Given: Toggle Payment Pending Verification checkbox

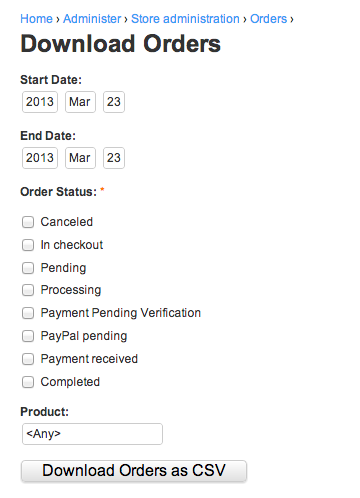Looking at the screenshot, I should pos(28,313).
